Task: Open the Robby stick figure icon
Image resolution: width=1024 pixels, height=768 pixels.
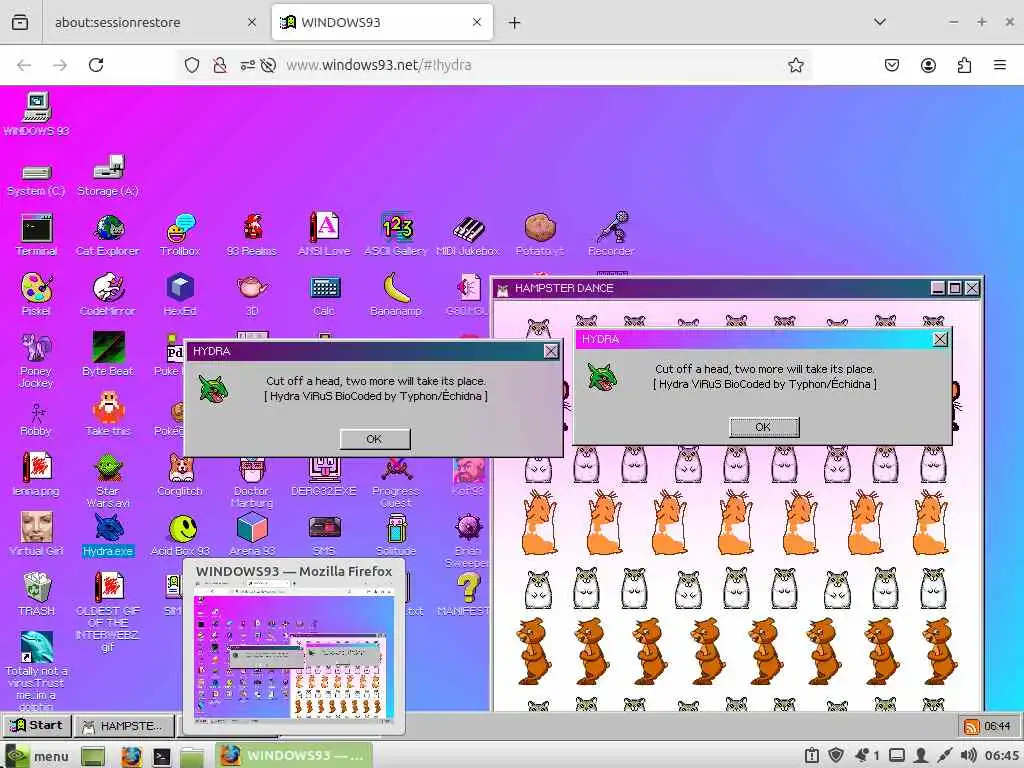Action: pyautogui.click(x=37, y=420)
